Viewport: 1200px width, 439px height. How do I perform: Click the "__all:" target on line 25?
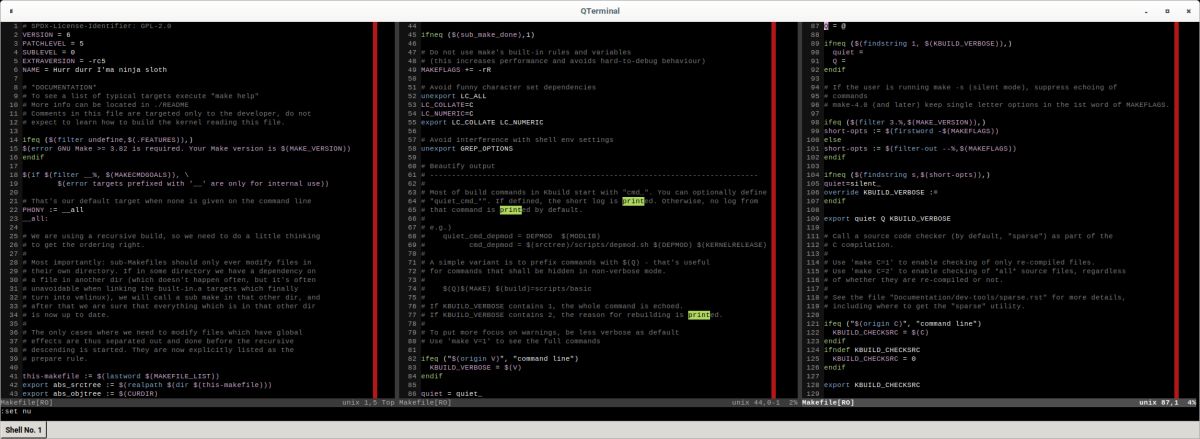[x=35, y=218]
